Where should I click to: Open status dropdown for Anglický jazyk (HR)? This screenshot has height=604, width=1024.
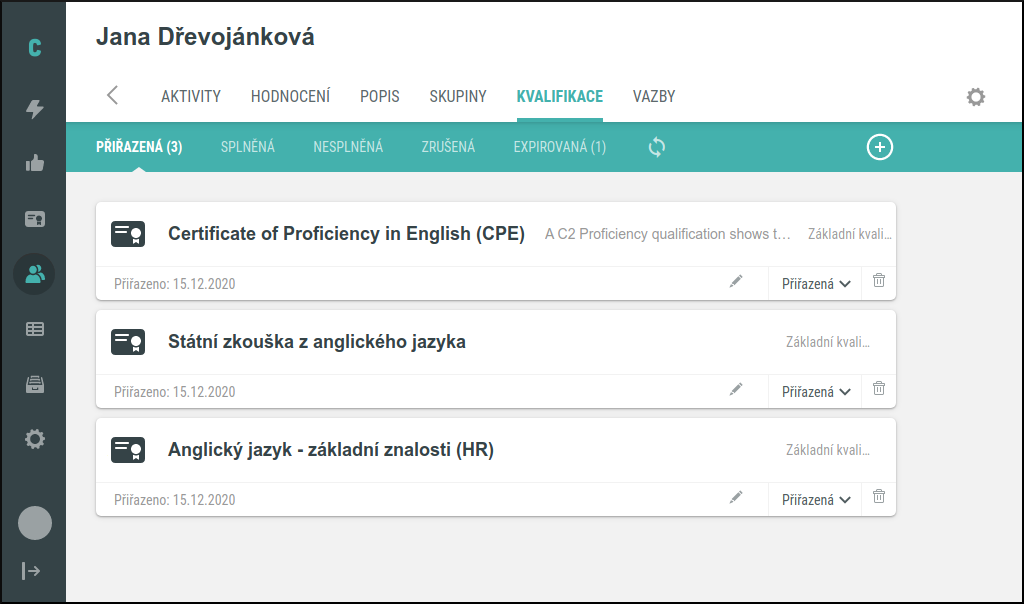[815, 500]
